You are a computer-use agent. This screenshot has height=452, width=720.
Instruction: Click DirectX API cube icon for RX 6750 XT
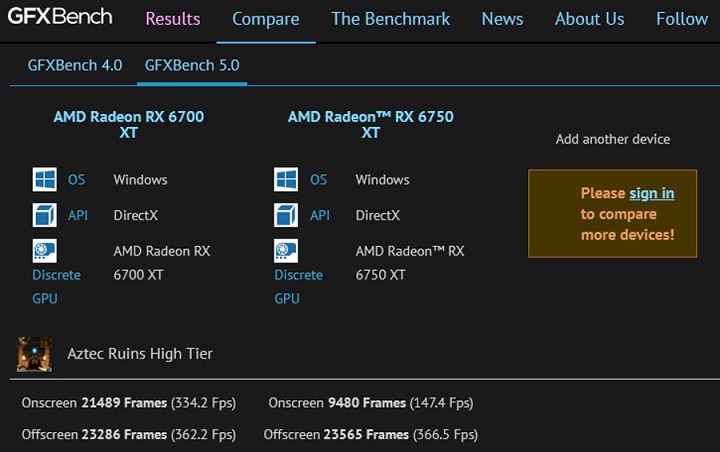point(286,215)
